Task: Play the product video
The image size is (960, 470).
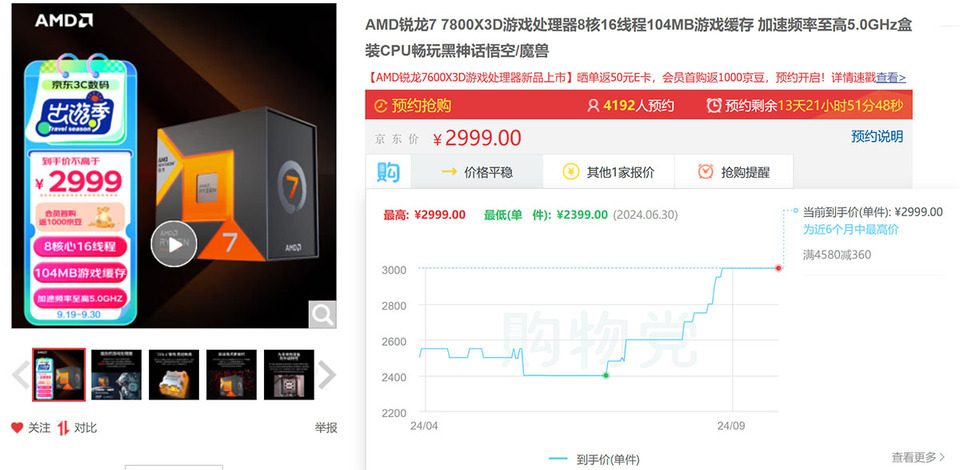Action: click(x=174, y=244)
